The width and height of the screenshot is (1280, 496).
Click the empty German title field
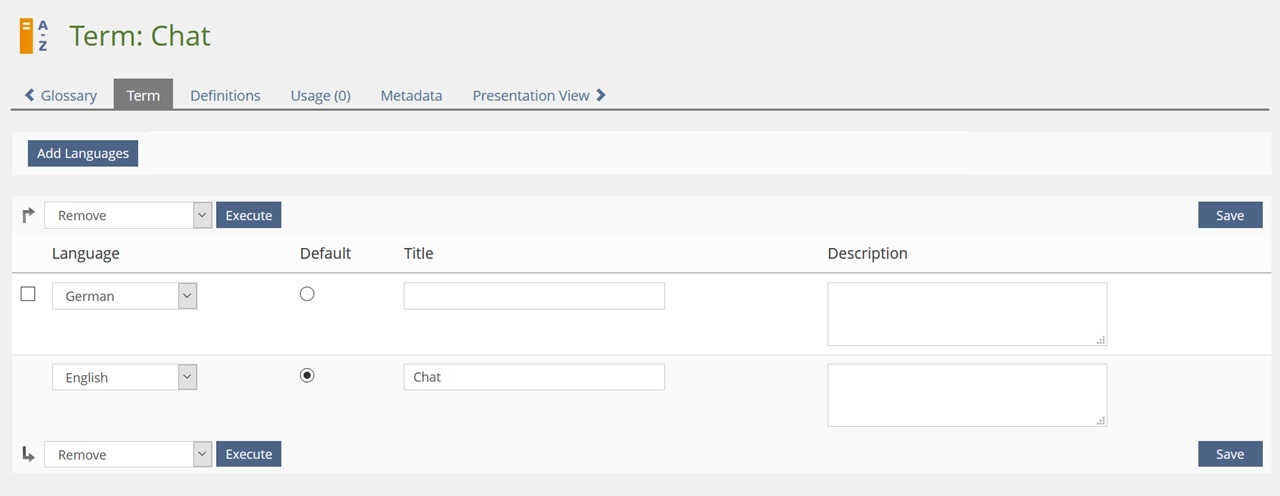(534, 296)
